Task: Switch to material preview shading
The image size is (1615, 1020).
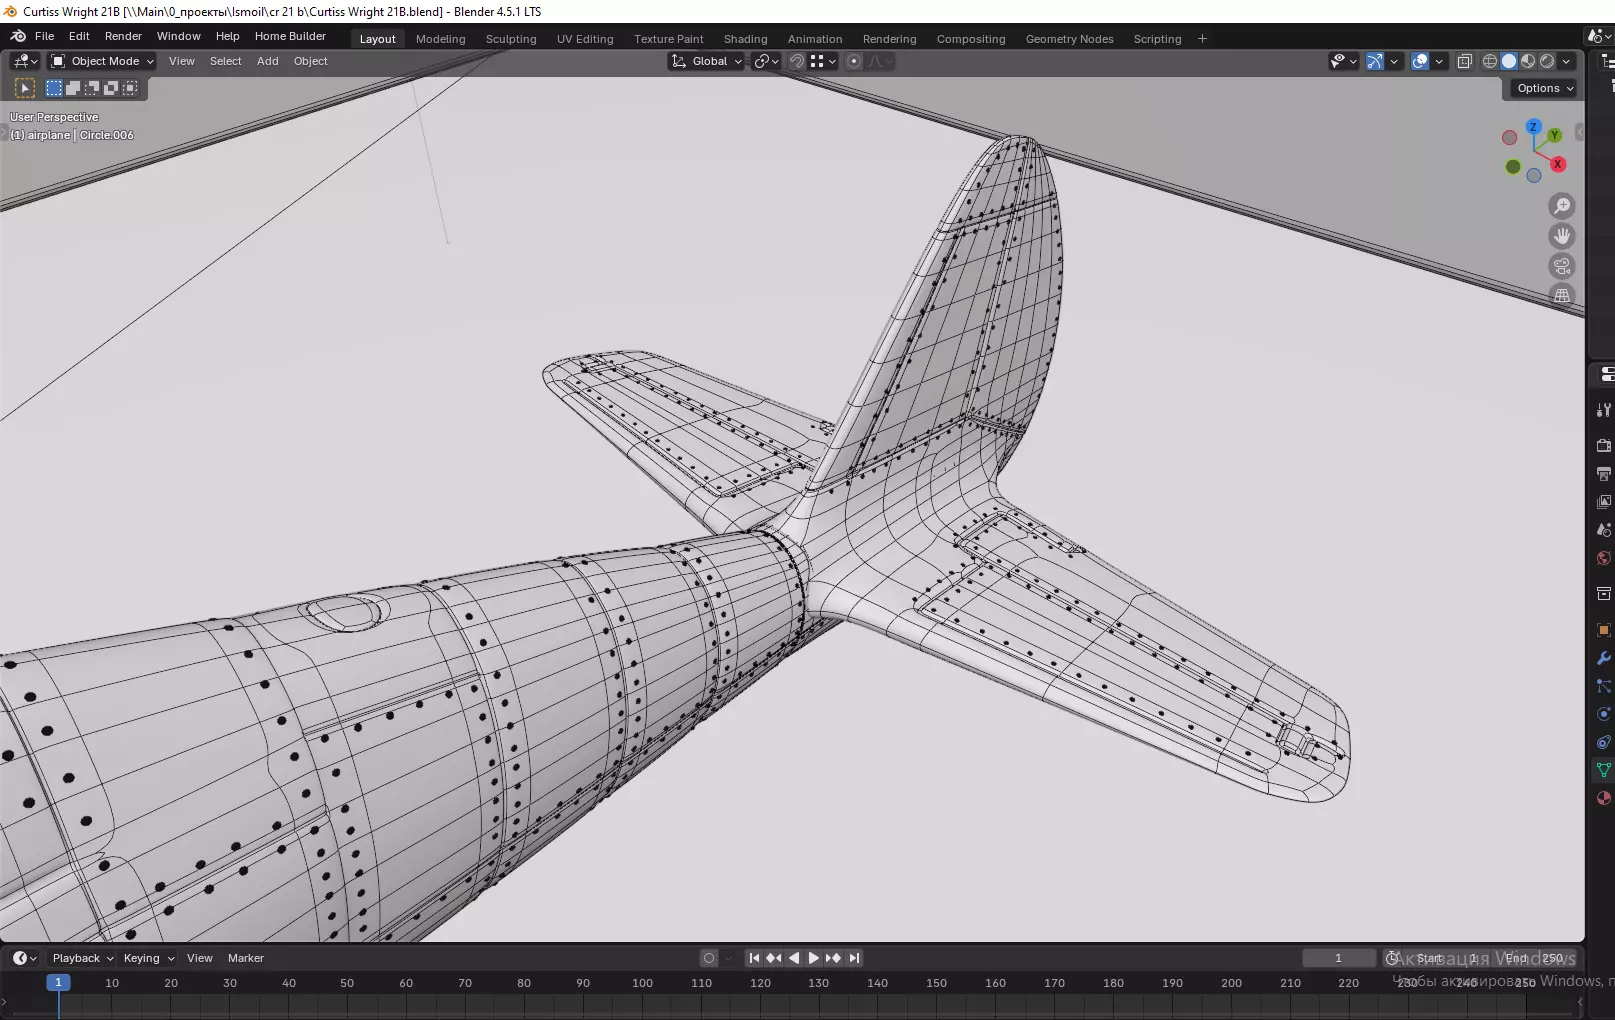Action: (x=1528, y=61)
